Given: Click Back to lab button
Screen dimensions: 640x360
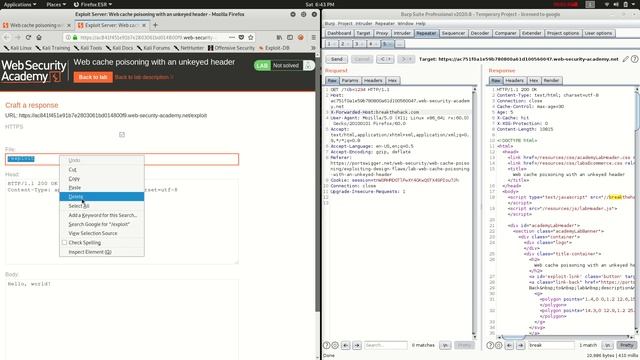Looking at the screenshot, I should click(x=93, y=77).
